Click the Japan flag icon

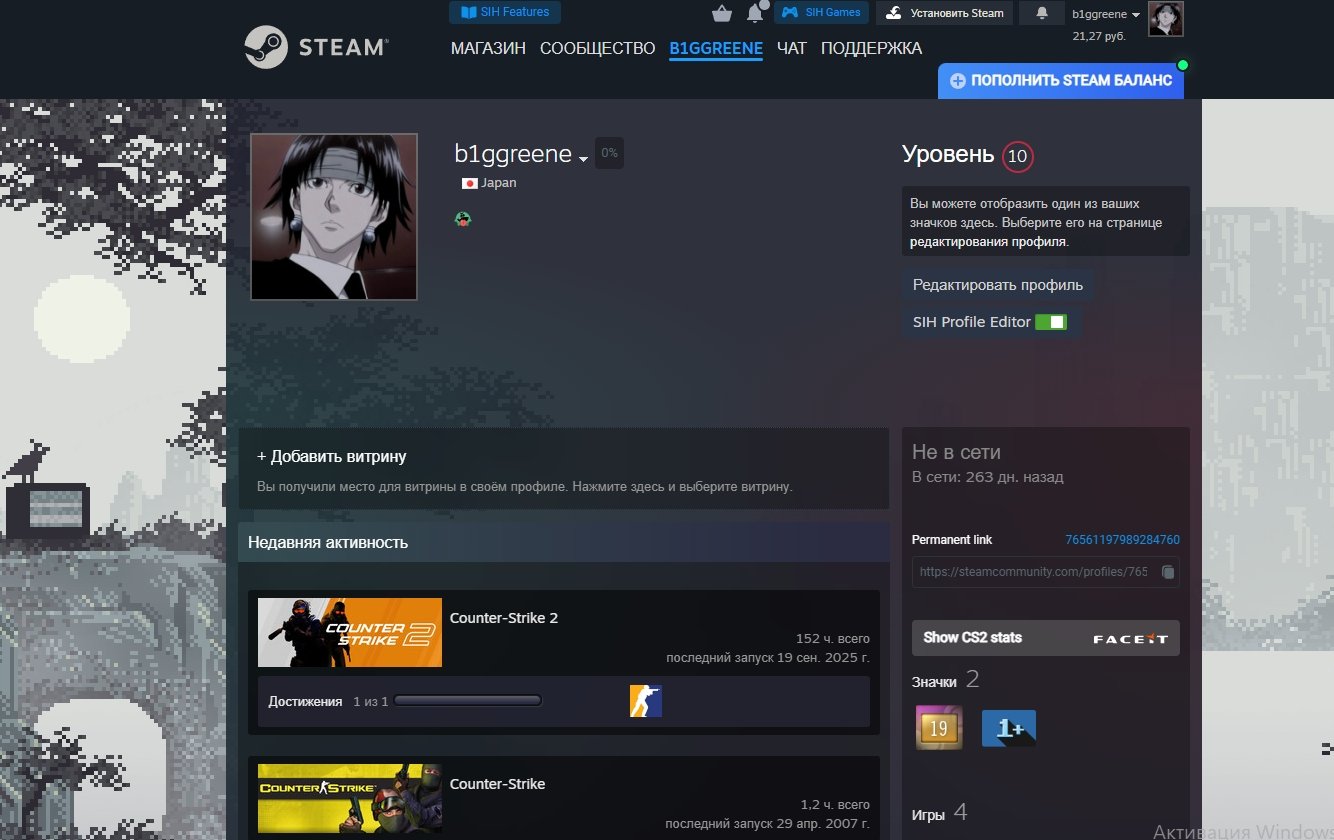pos(469,183)
